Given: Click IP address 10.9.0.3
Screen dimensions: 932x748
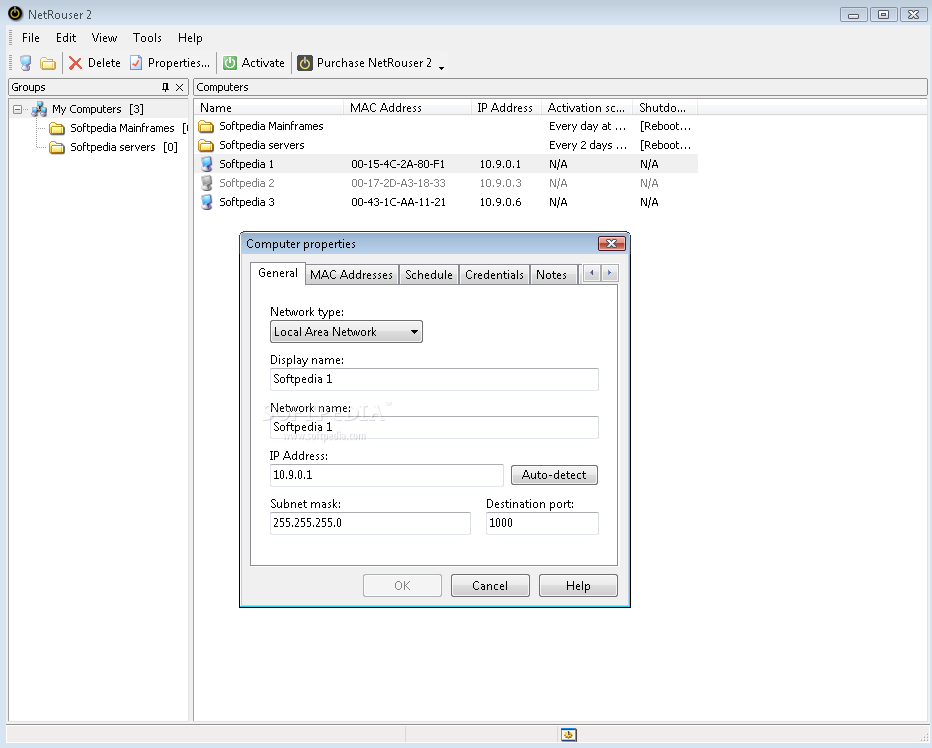Looking at the screenshot, I should [500, 183].
